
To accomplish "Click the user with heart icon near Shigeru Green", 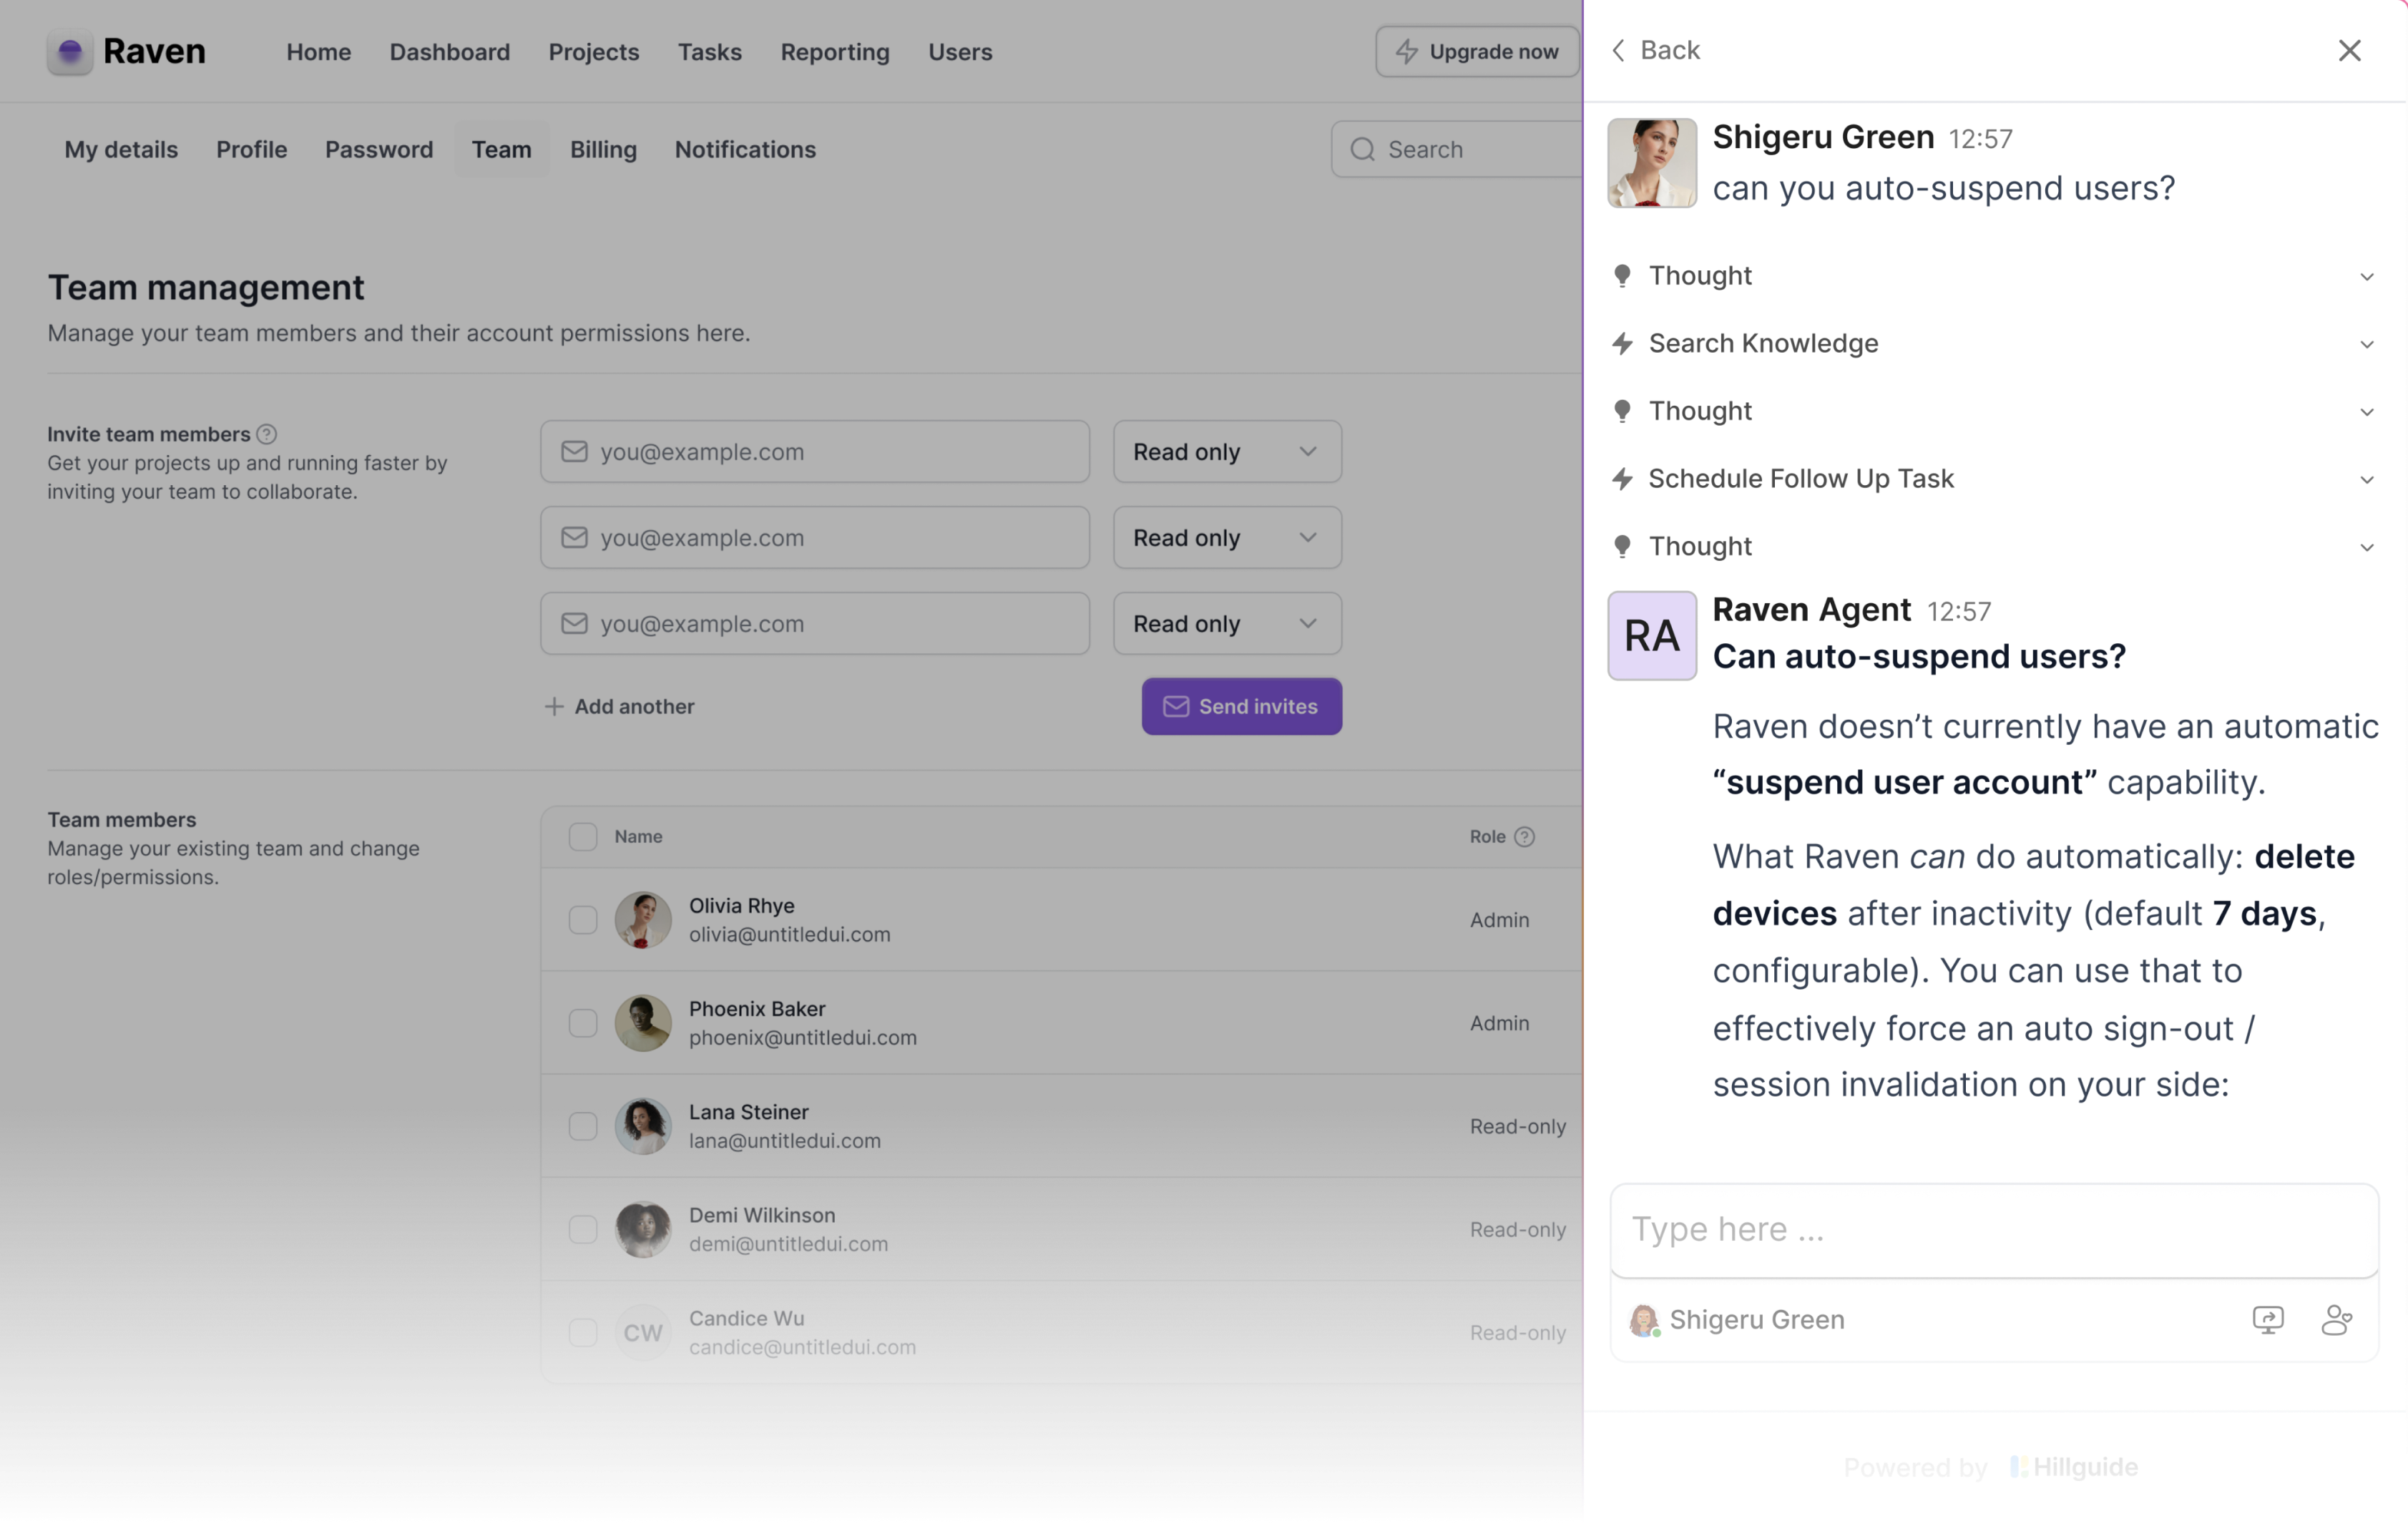I will click(x=2338, y=1319).
